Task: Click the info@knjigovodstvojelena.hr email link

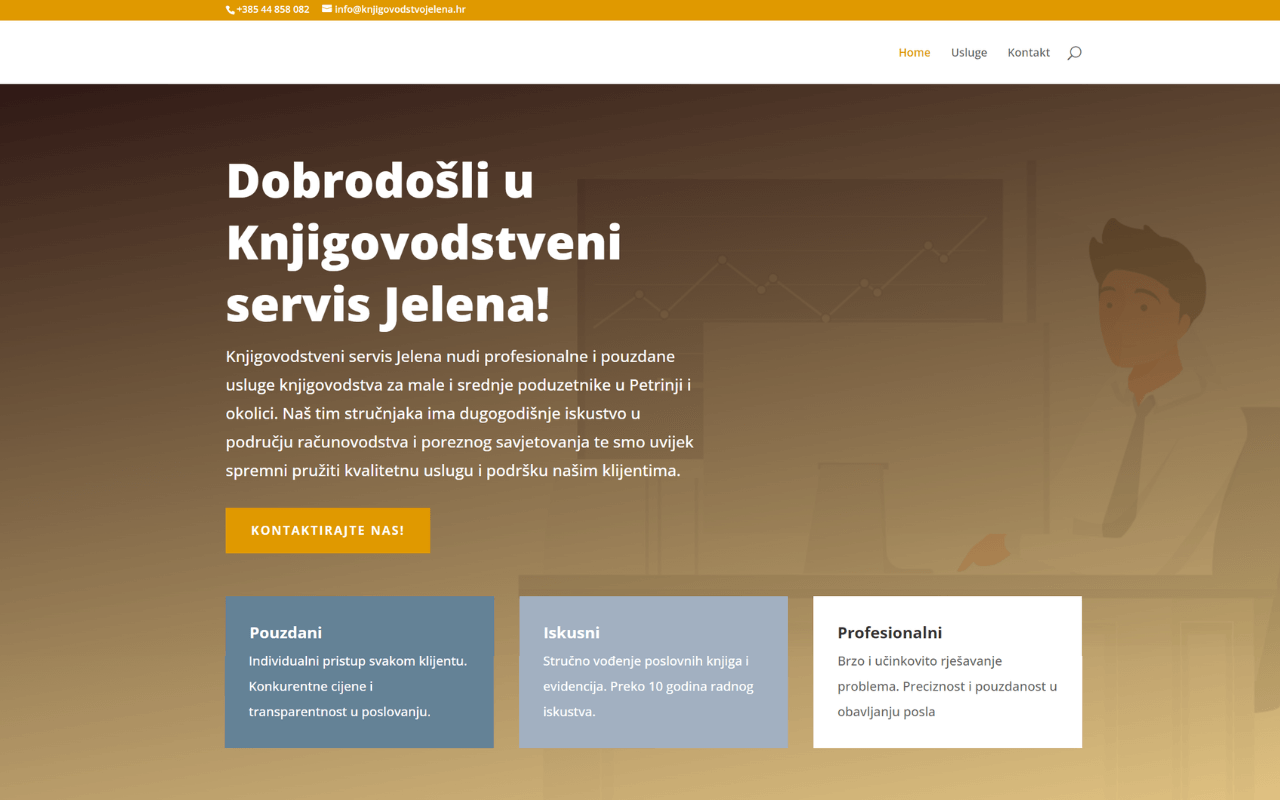Action: click(x=400, y=10)
